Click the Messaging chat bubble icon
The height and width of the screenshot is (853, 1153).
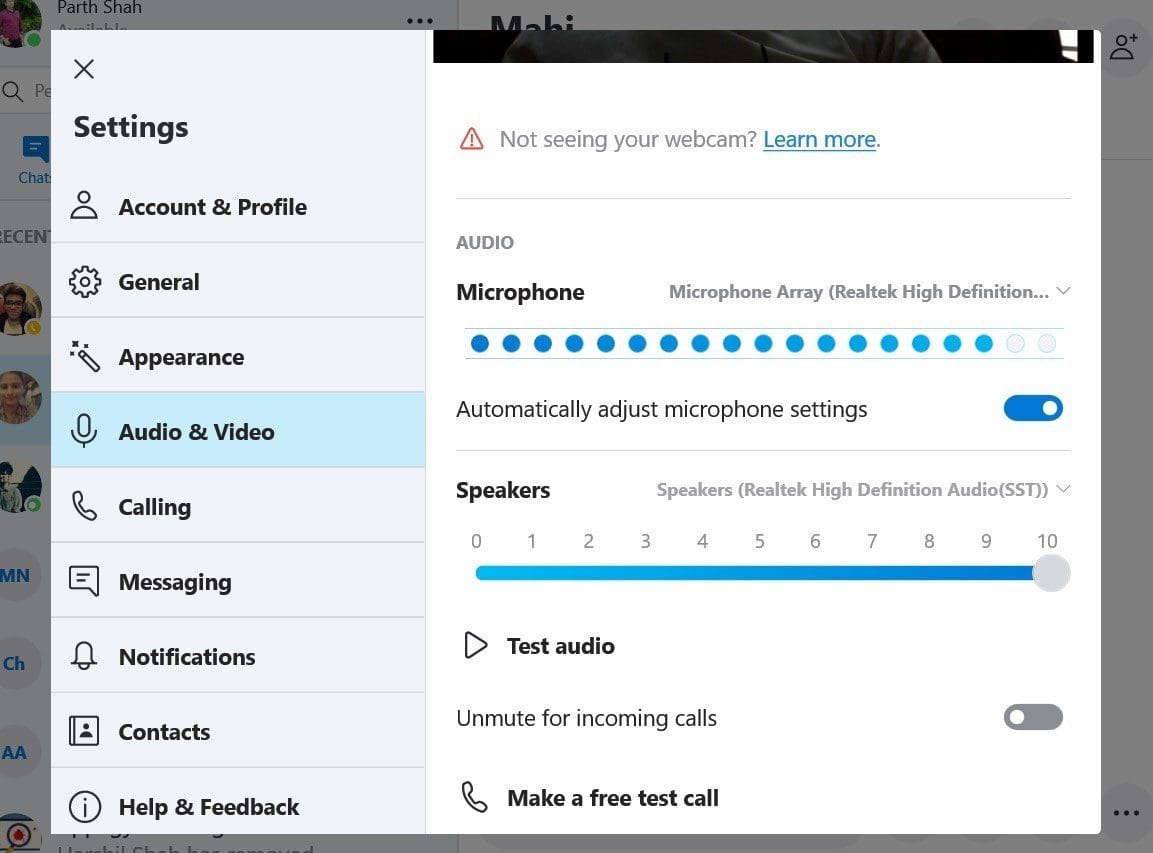click(x=84, y=581)
